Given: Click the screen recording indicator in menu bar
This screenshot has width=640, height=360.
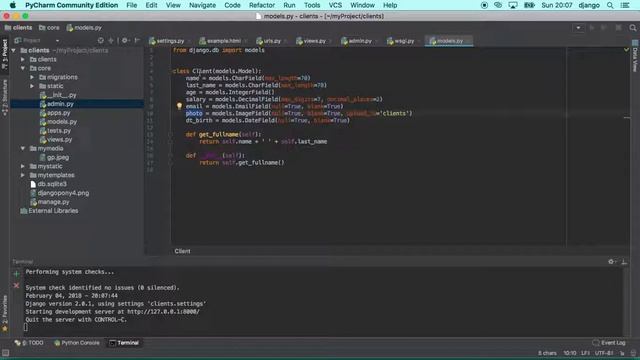Looking at the screenshot, I should click(x=484, y=5).
